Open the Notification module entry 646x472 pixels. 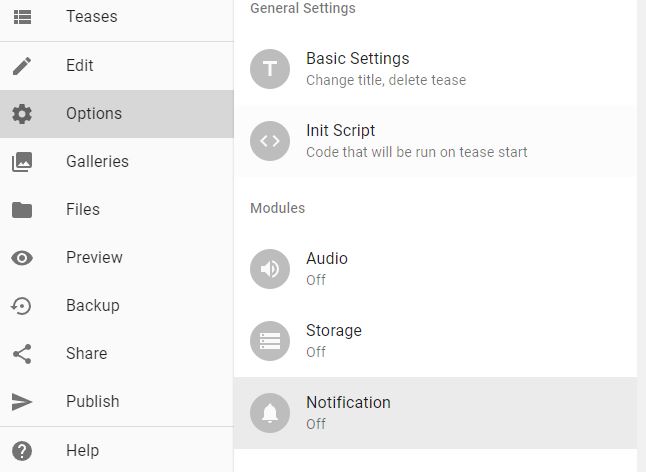tap(435, 413)
